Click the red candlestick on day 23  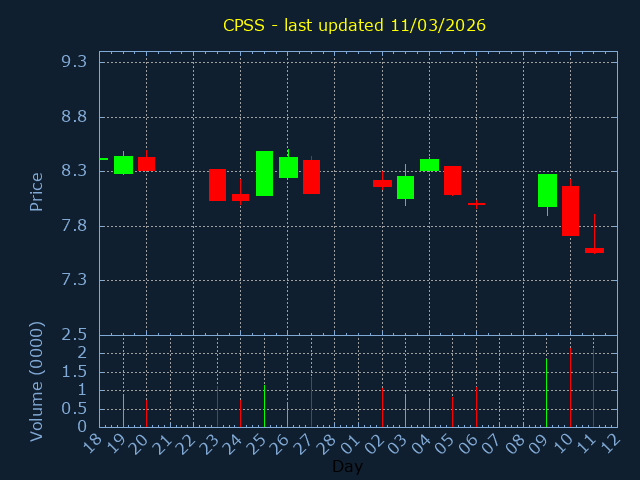point(217,185)
